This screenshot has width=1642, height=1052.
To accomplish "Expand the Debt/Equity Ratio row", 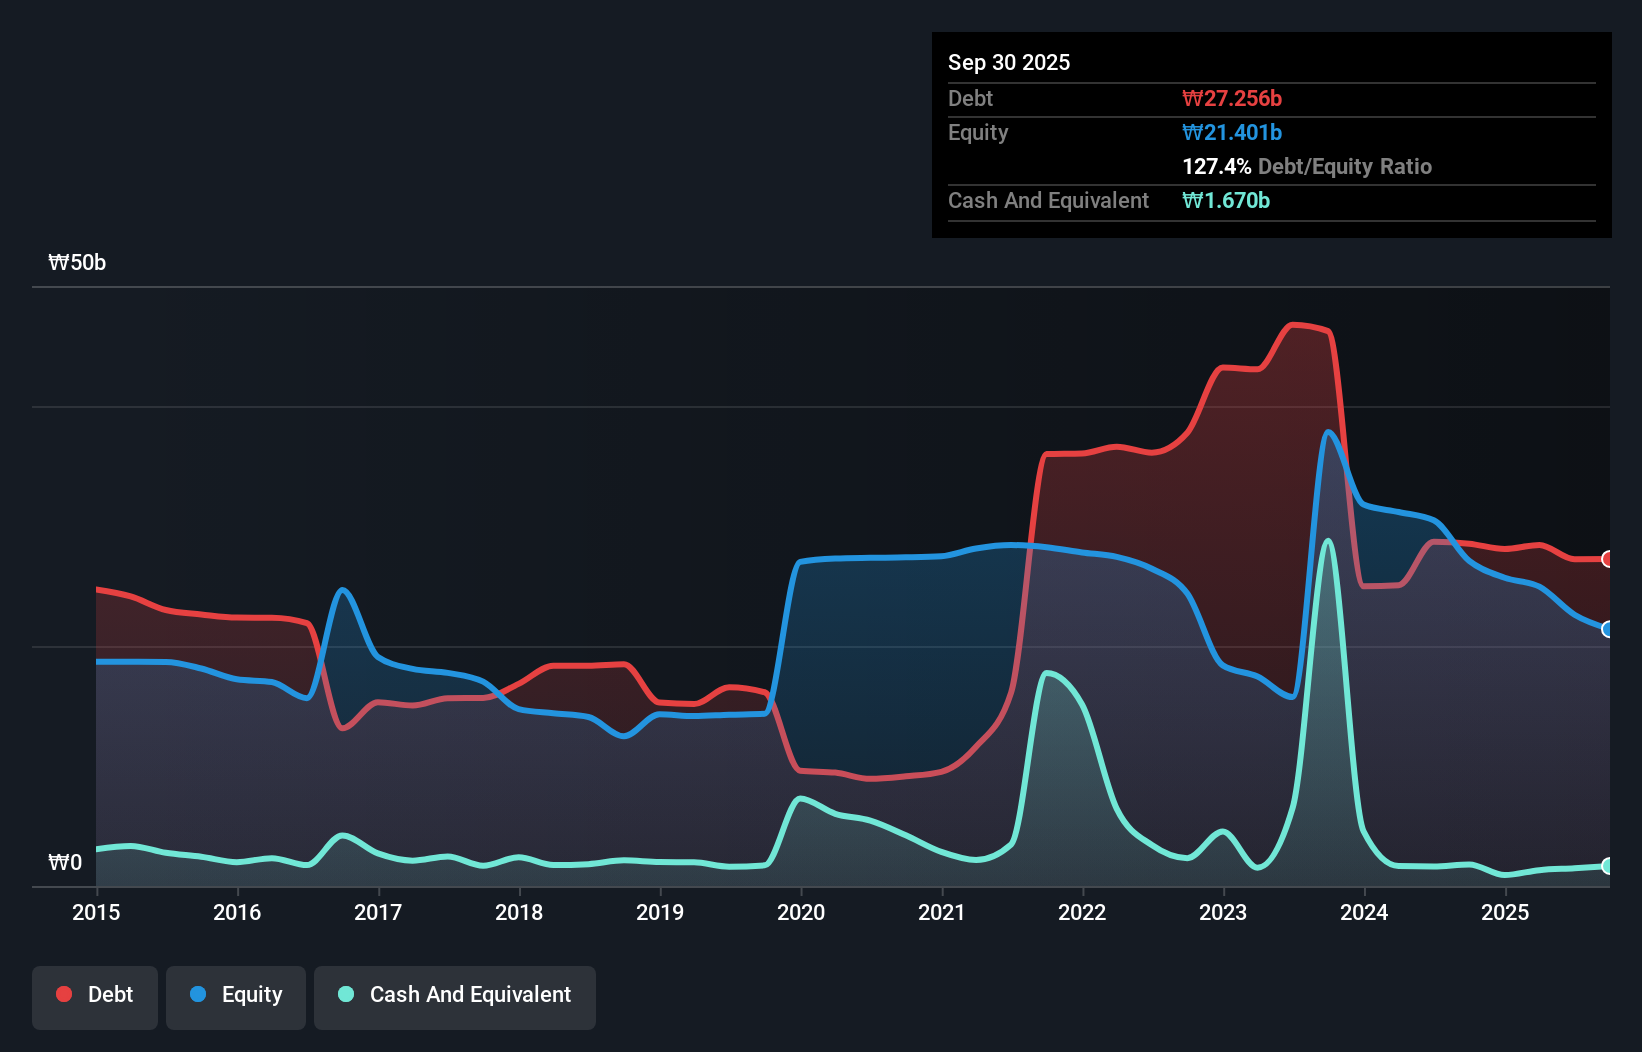I will pos(1307,166).
